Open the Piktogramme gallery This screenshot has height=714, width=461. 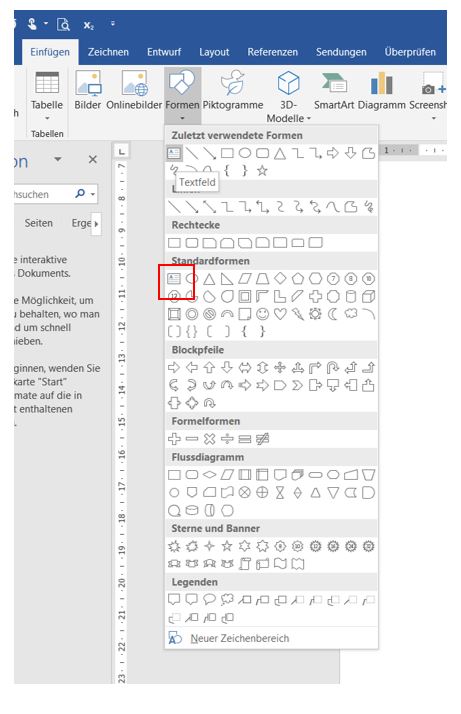(232, 91)
